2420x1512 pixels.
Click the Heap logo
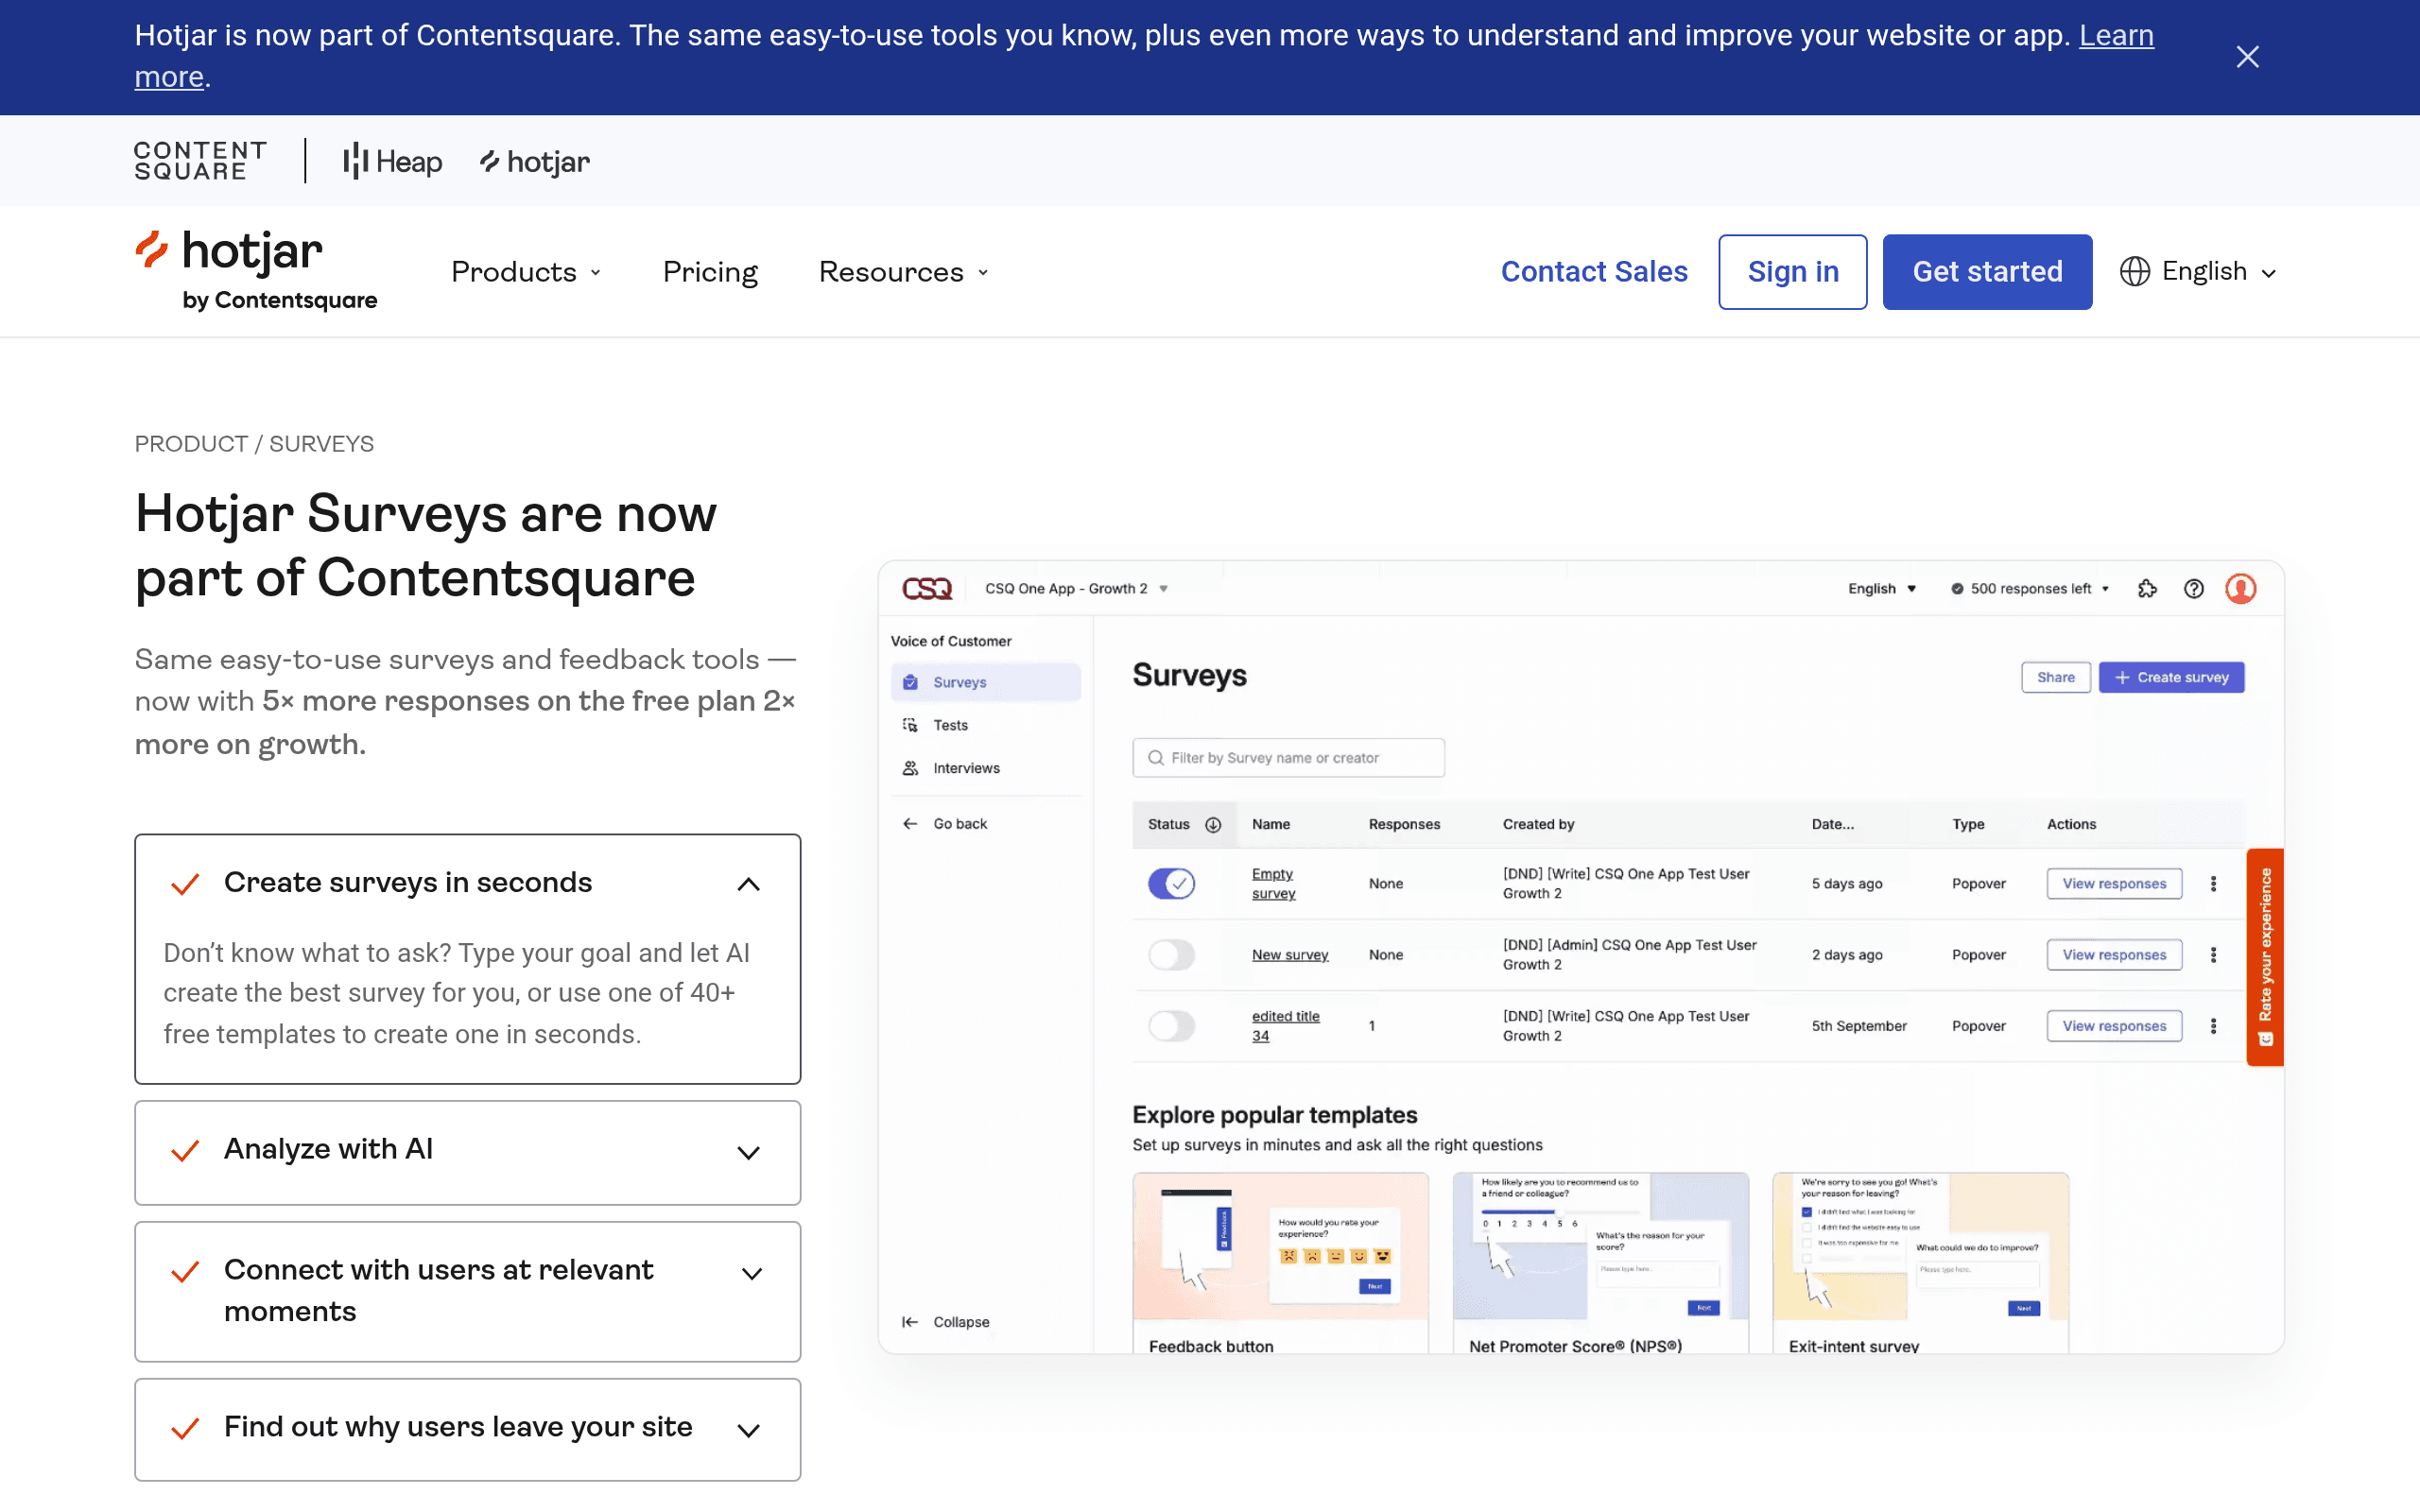click(x=392, y=161)
